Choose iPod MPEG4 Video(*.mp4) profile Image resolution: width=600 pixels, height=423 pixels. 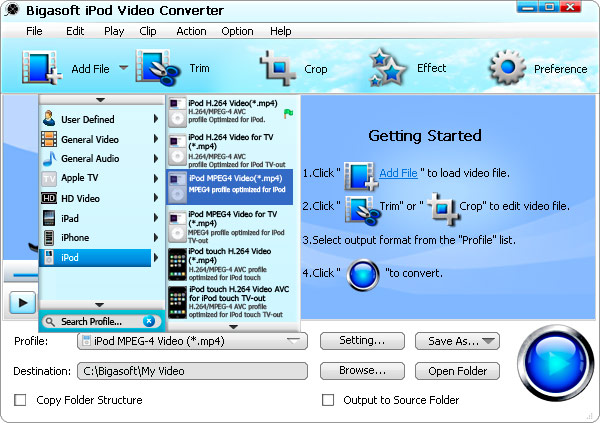(230, 187)
